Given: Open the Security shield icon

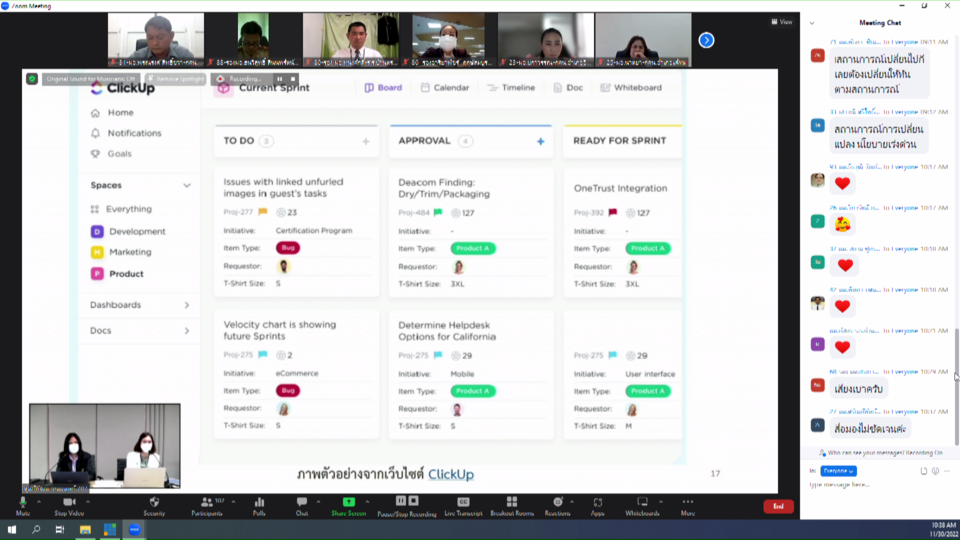Looking at the screenshot, I should (x=154, y=503).
